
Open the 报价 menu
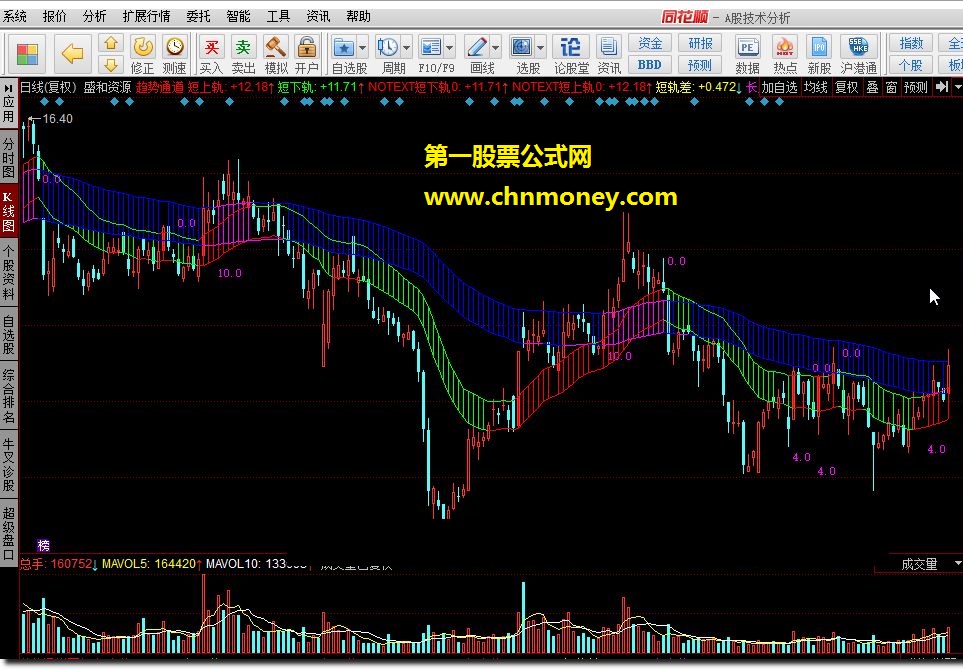(55, 17)
